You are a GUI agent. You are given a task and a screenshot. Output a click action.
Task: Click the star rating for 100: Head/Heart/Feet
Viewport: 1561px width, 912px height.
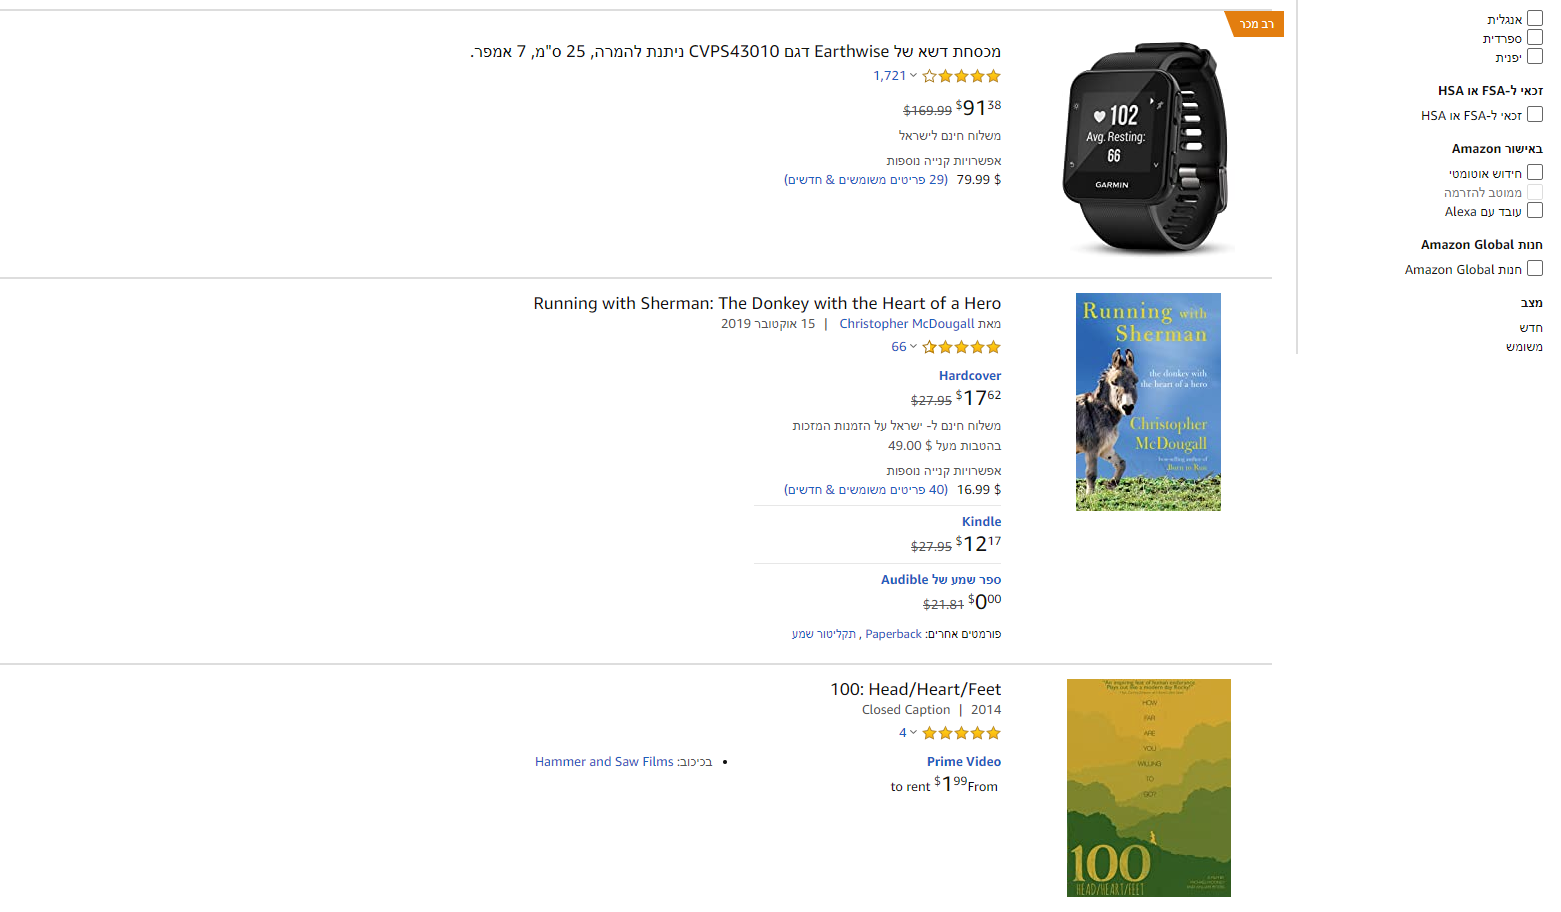click(x=961, y=733)
